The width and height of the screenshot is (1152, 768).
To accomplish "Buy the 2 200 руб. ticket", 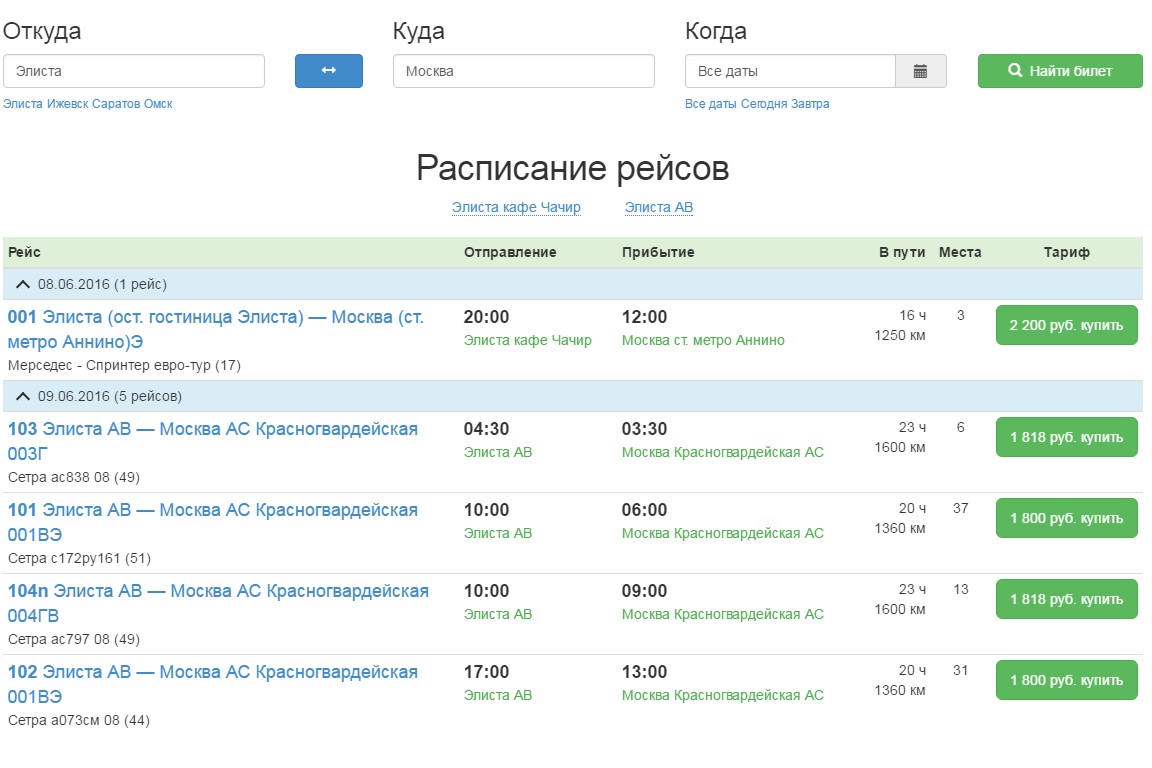I will (x=1066, y=325).
